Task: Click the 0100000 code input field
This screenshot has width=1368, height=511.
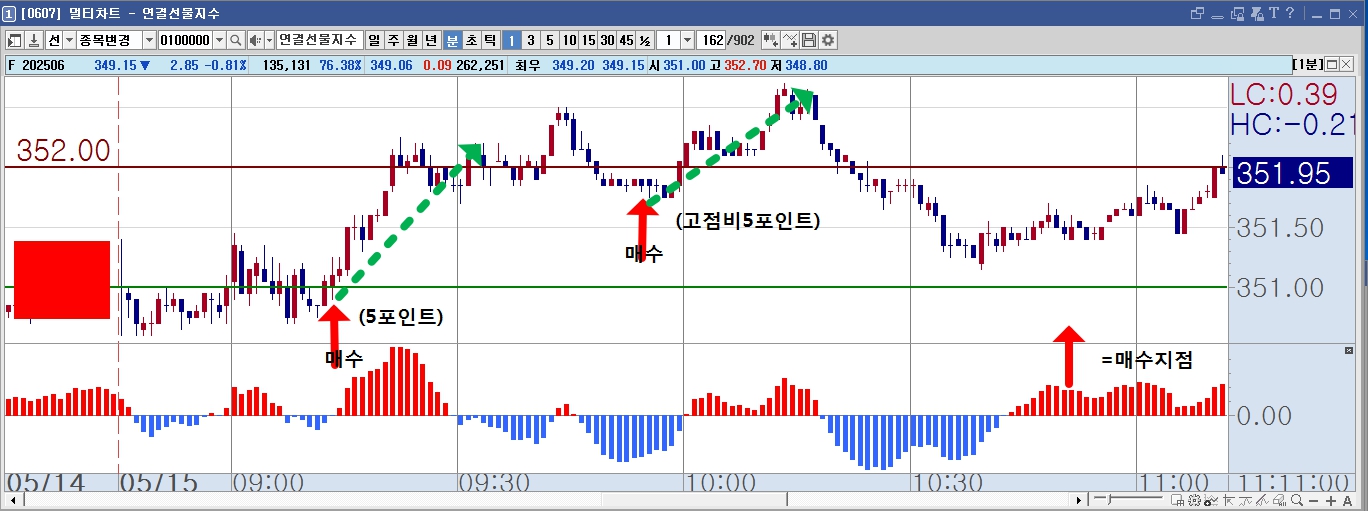Action: 184,40
